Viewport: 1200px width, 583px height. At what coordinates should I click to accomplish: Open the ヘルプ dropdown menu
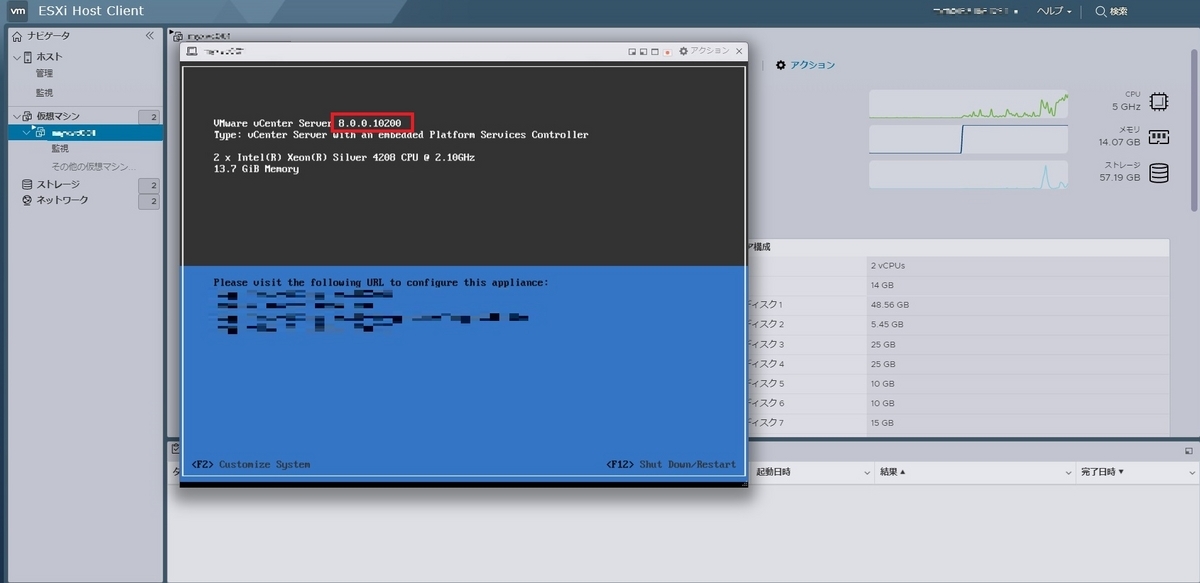[x=1054, y=11]
